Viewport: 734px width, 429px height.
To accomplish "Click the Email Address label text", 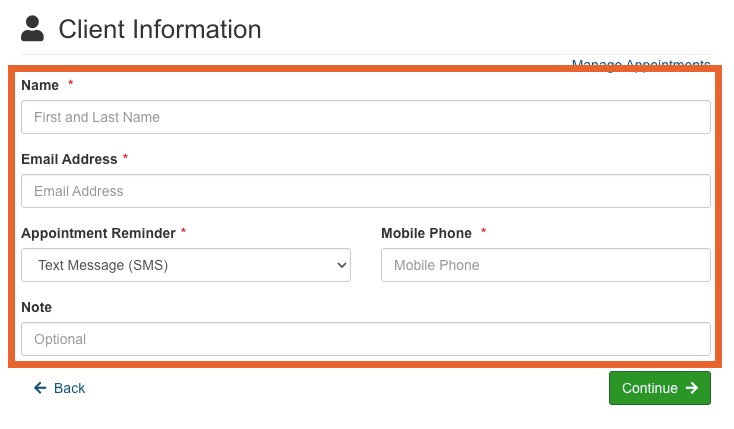I will (x=69, y=159).
